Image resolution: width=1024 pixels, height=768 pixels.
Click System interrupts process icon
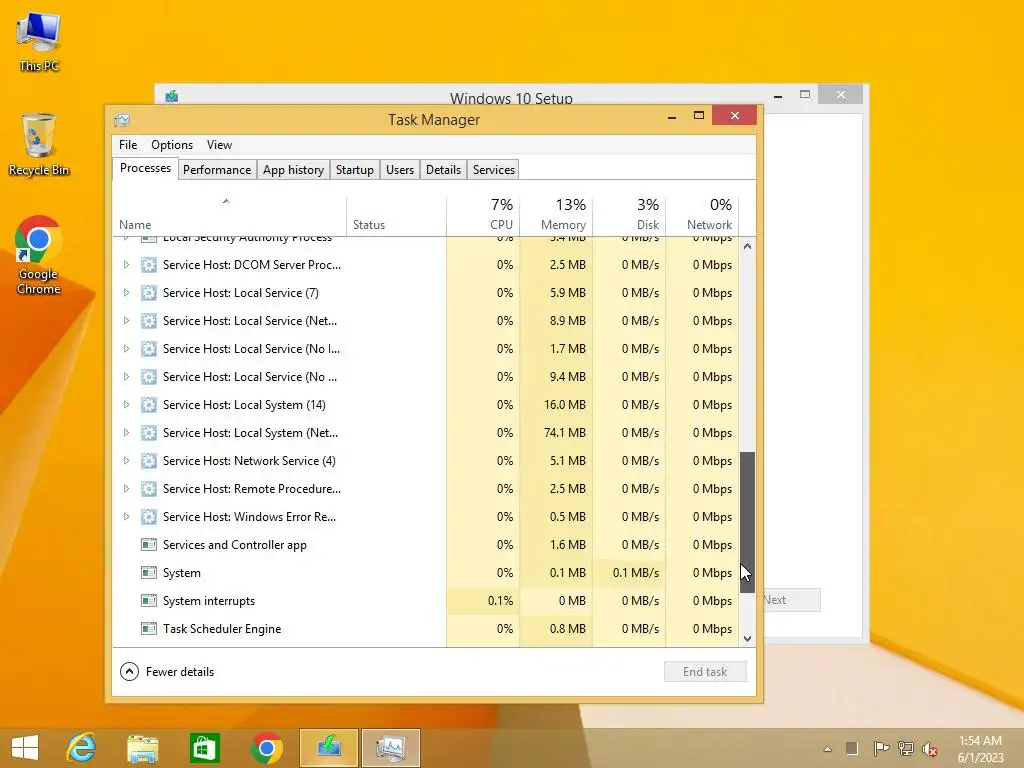click(x=149, y=601)
